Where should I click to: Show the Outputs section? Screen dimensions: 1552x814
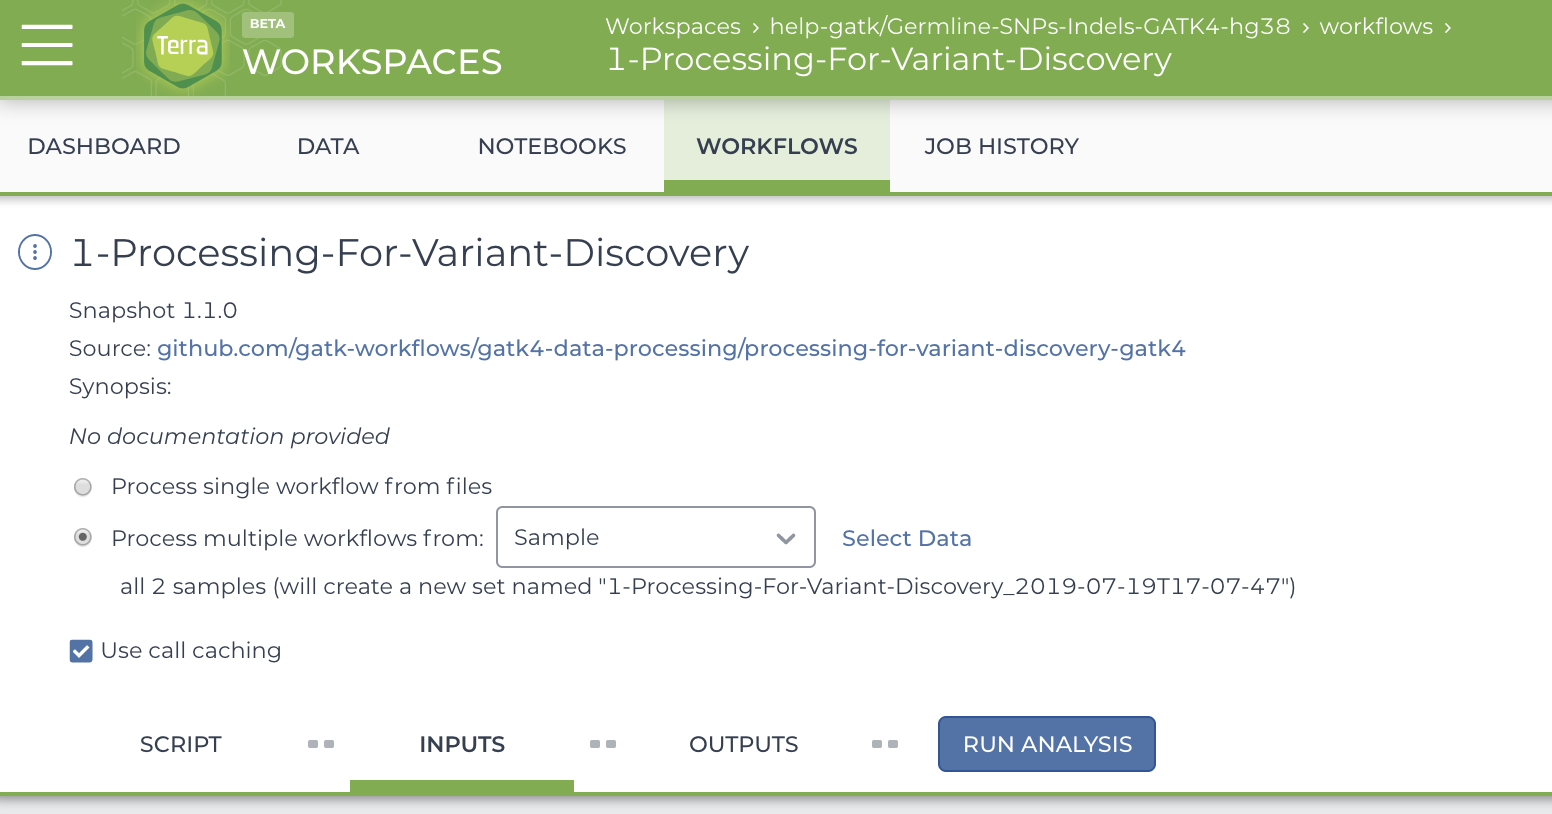743,744
